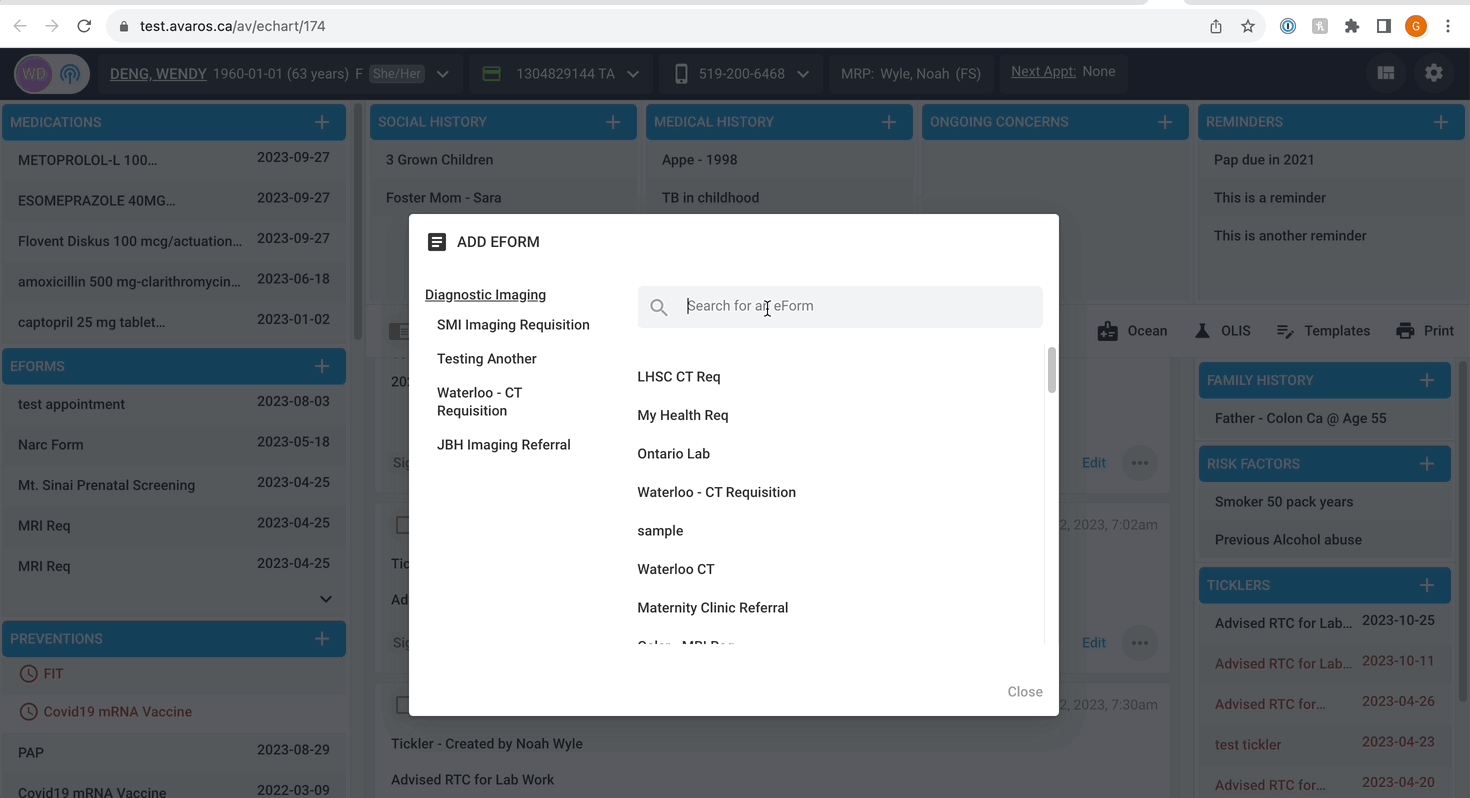The height and width of the screenshot is (798, 1470).
Task: Expand the phone number dropdown
Action: click(803, 74)
